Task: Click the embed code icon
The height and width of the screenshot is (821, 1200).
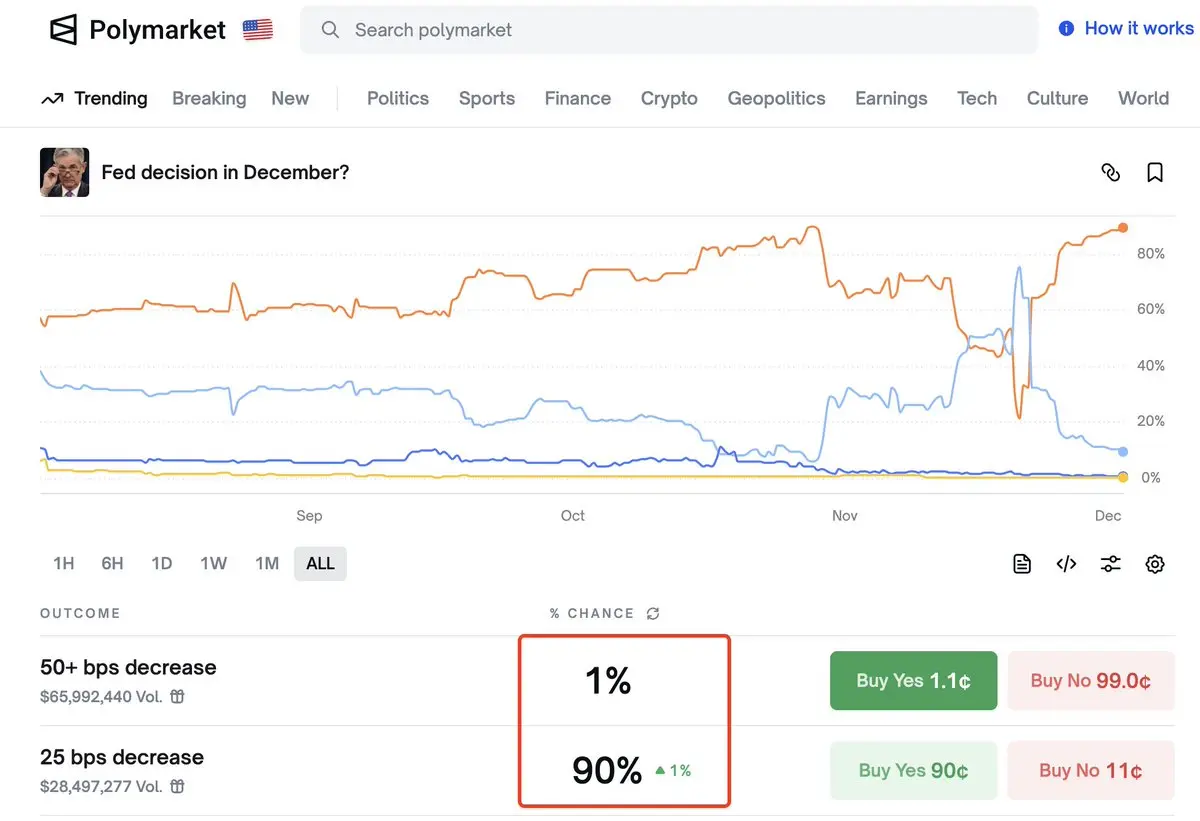Action: pyautogui.click(x=1066, y=564)
